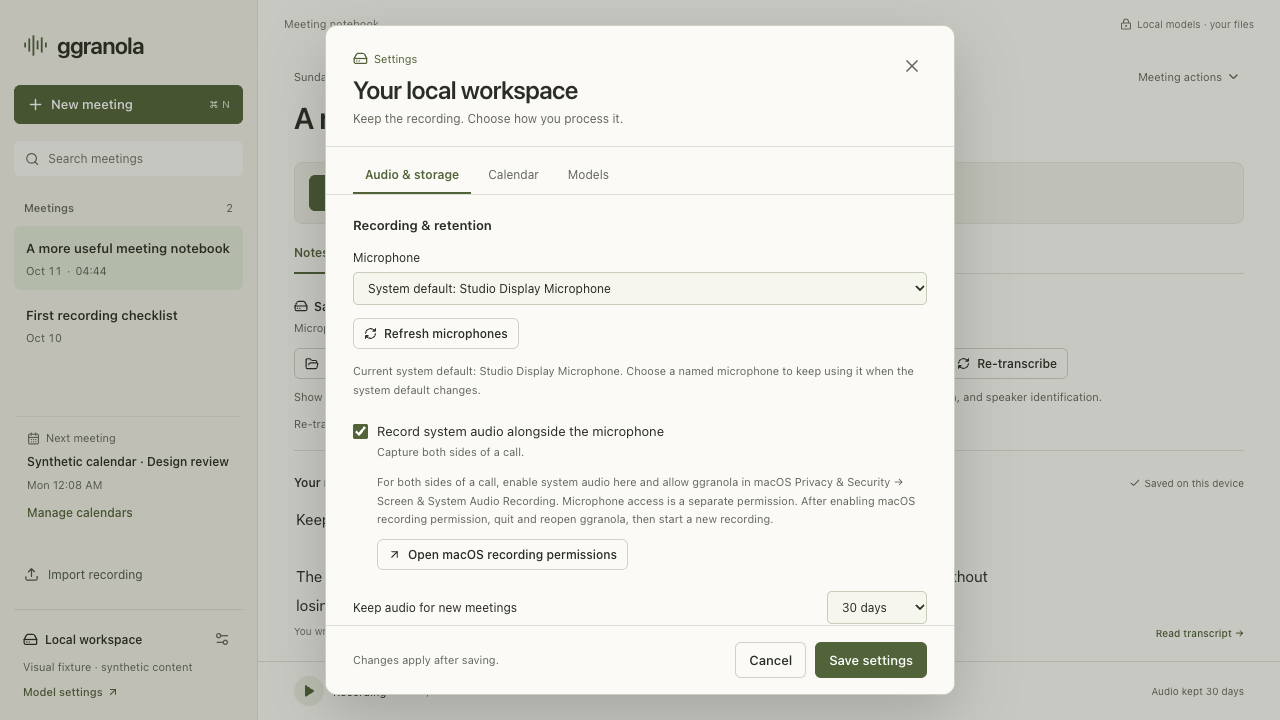Click Import recording

(84, 575)
